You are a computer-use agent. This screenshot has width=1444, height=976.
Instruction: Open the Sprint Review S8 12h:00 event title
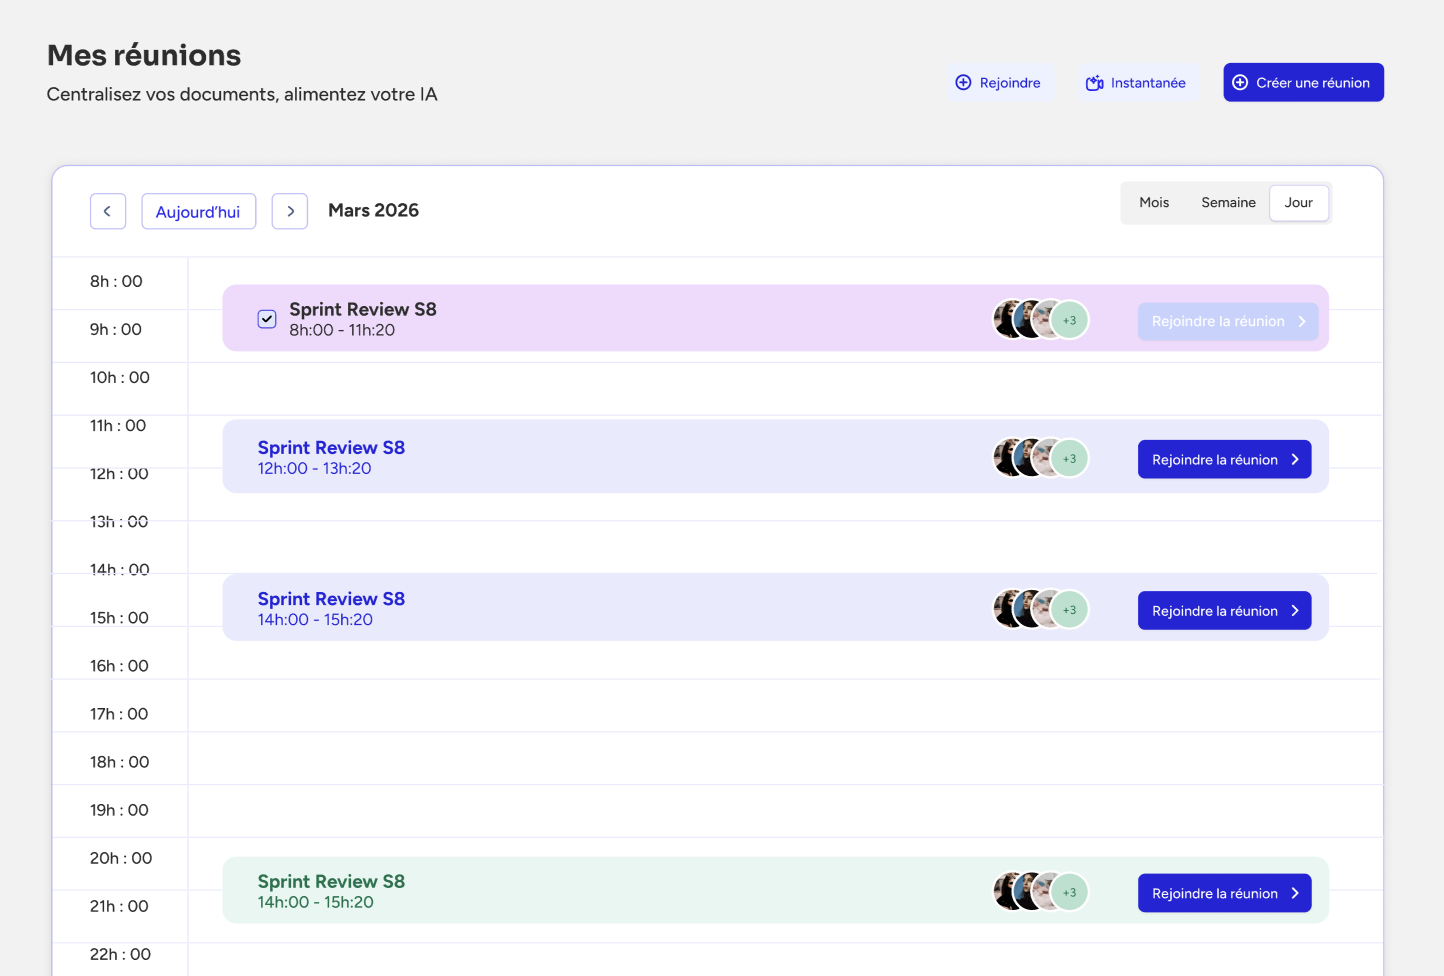click(331, 447)
